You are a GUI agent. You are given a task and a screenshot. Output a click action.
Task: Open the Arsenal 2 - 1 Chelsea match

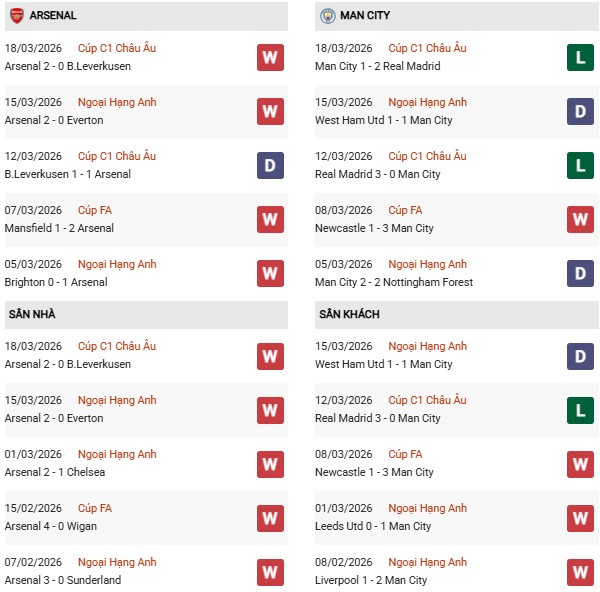point(55,472)
